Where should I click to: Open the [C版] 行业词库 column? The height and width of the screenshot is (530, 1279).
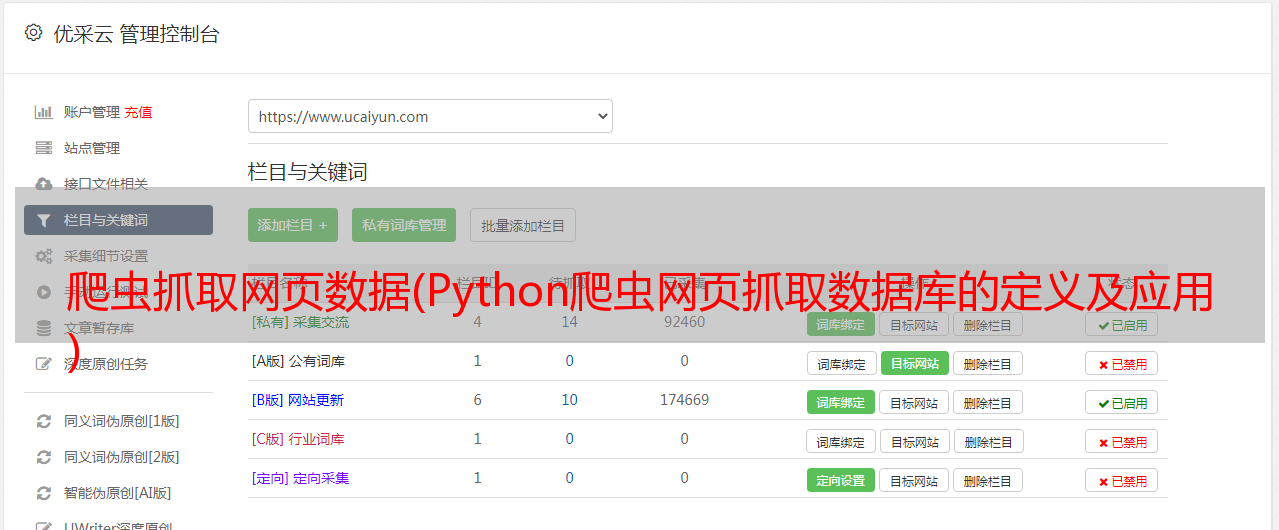pos(298,439)
